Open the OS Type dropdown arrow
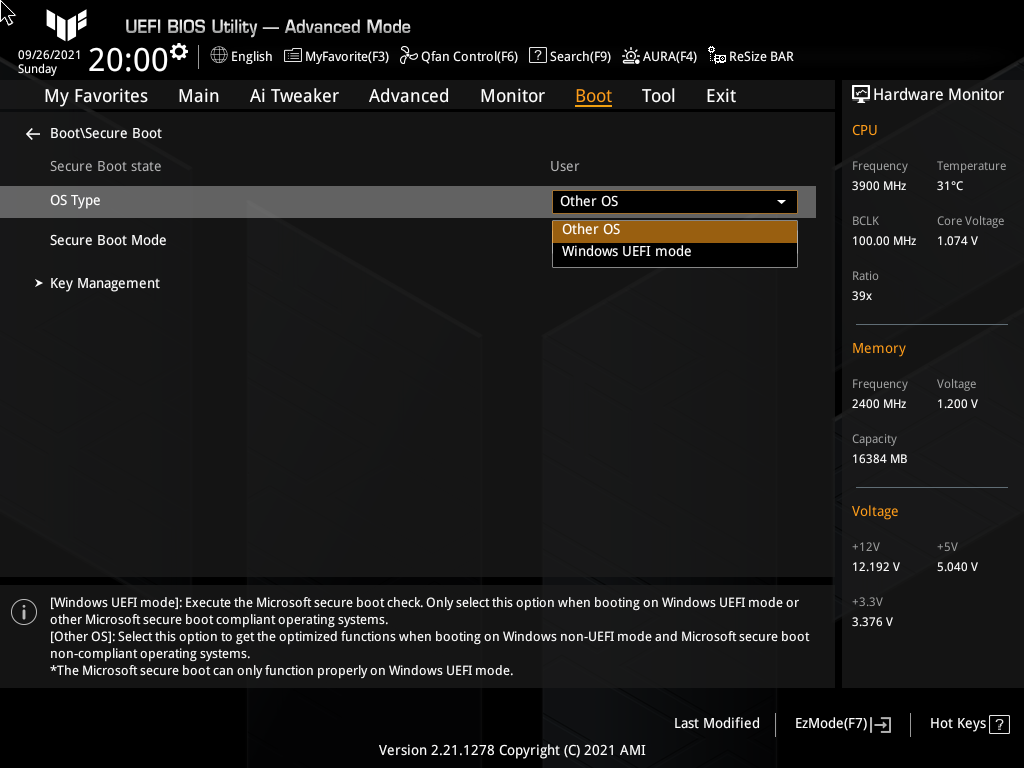The width and height of the screenshot is (1024, 768). tap(781, 201)
